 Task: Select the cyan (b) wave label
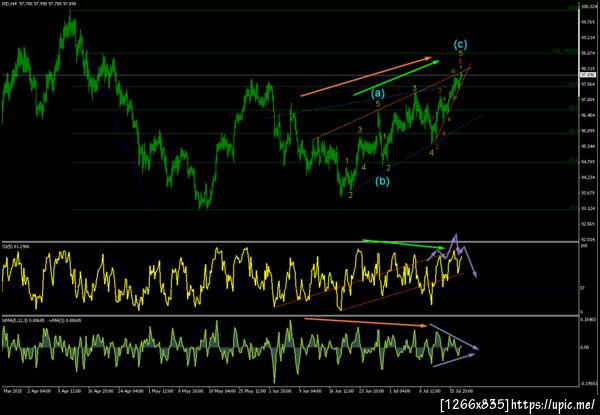coord(382,181)
